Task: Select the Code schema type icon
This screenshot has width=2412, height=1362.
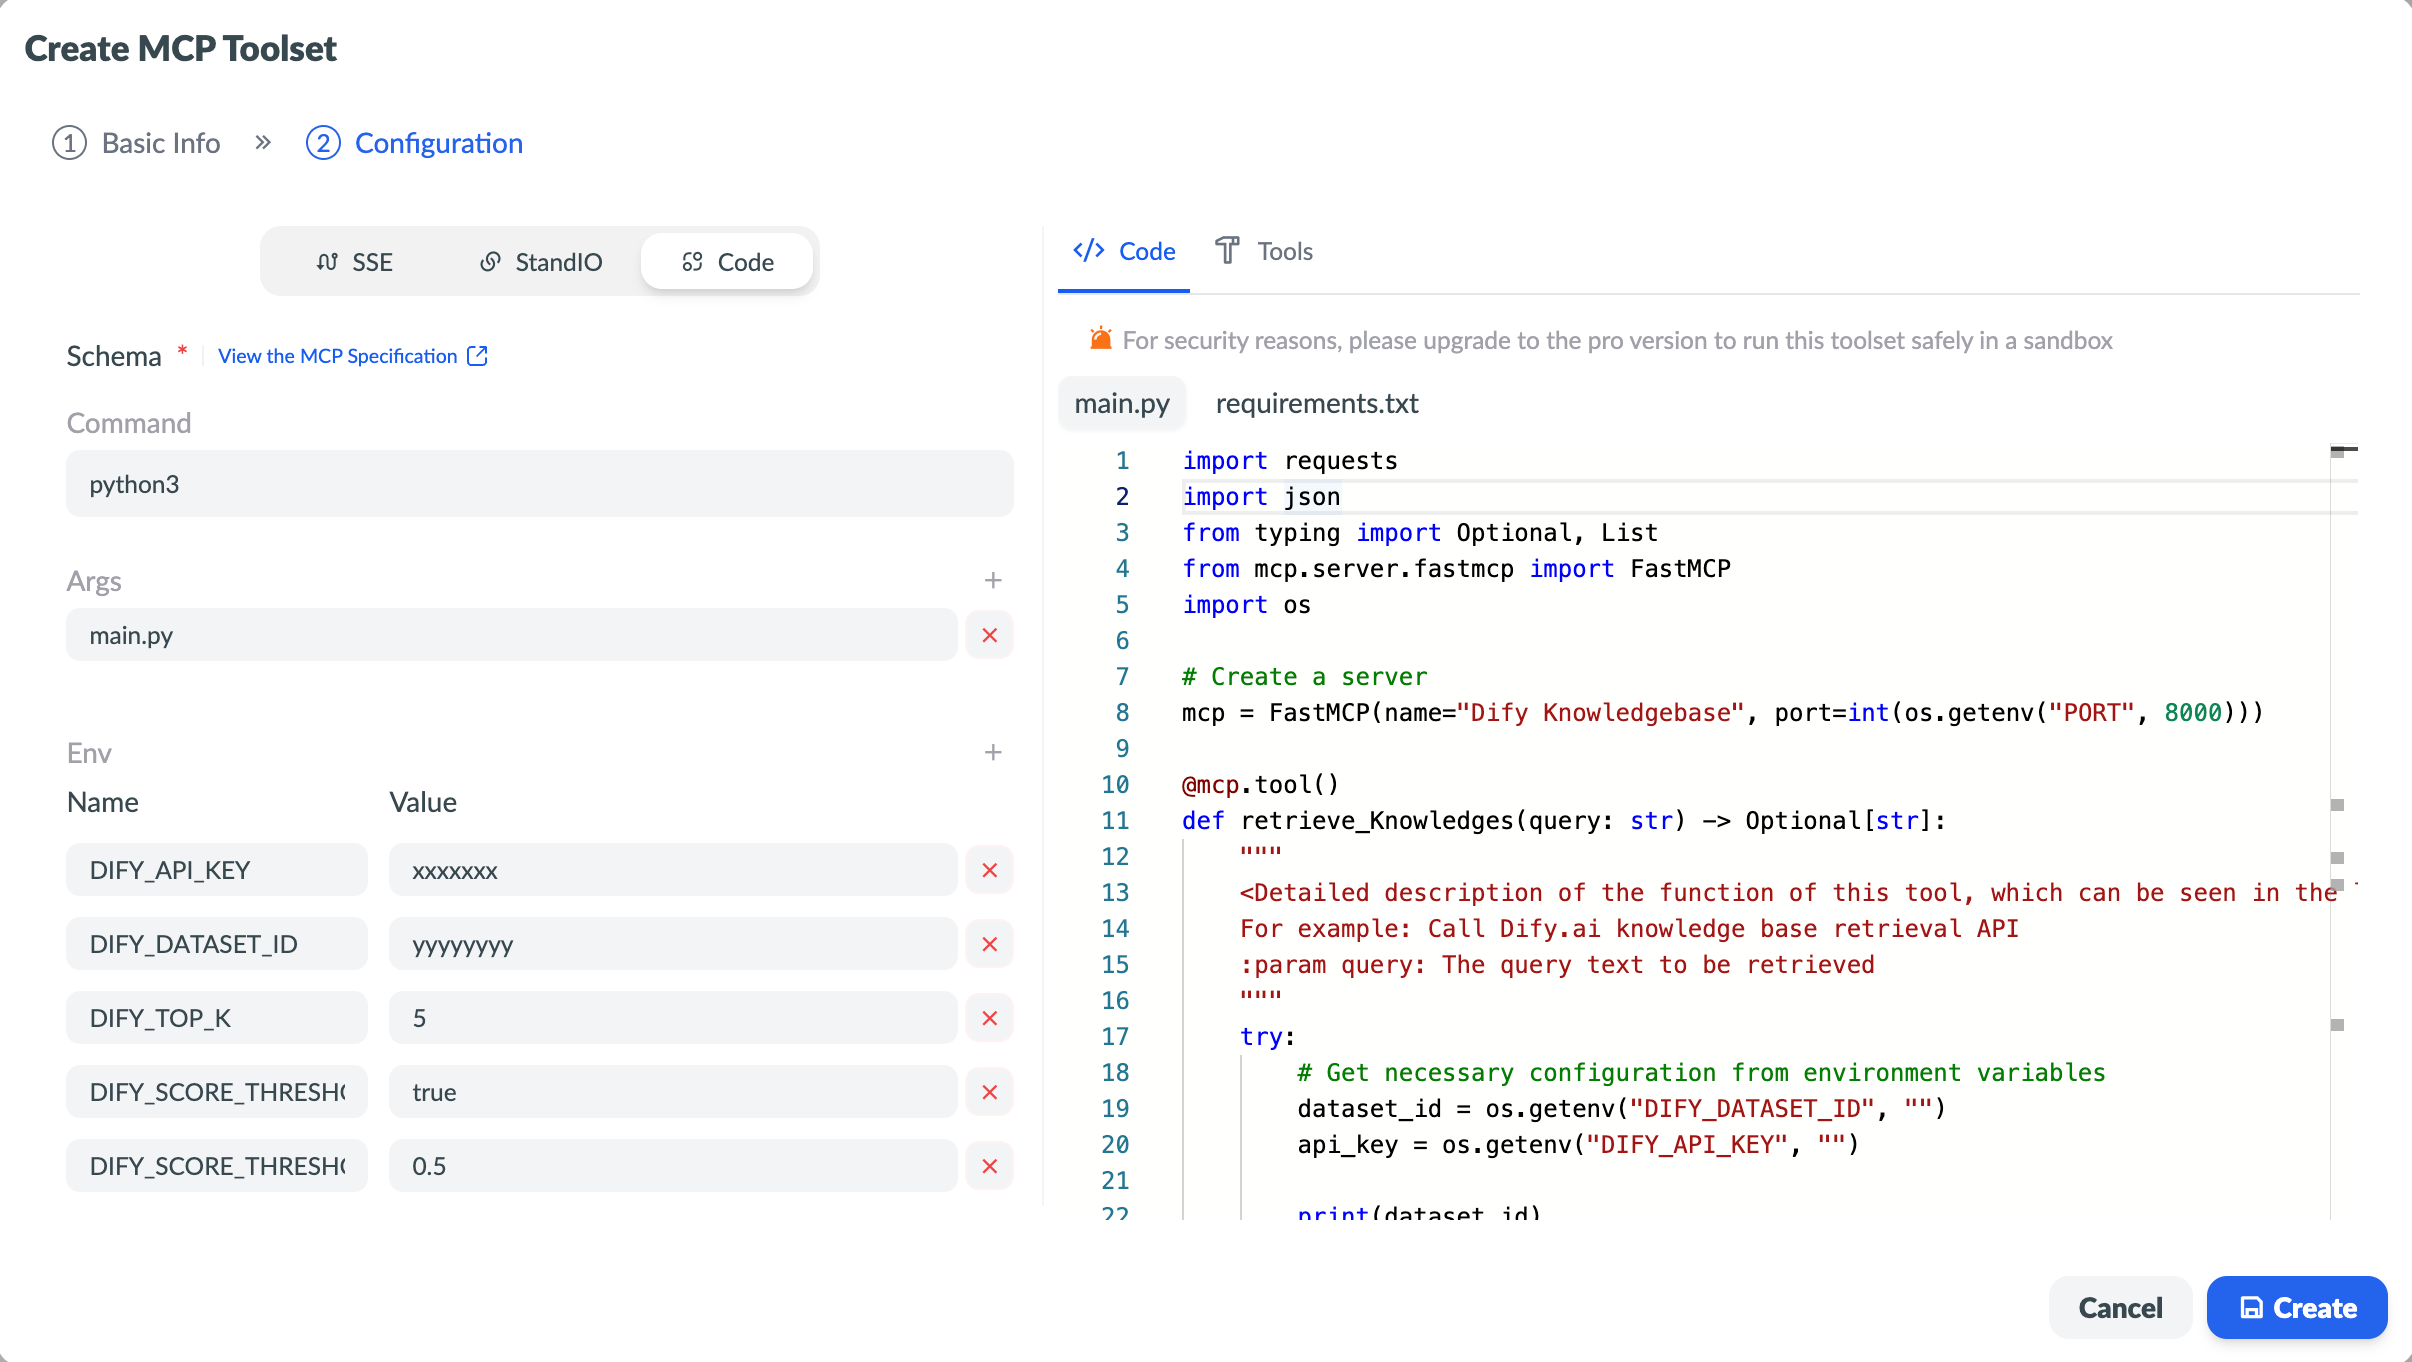Action: pyautogui.click(x=693, y=261)
